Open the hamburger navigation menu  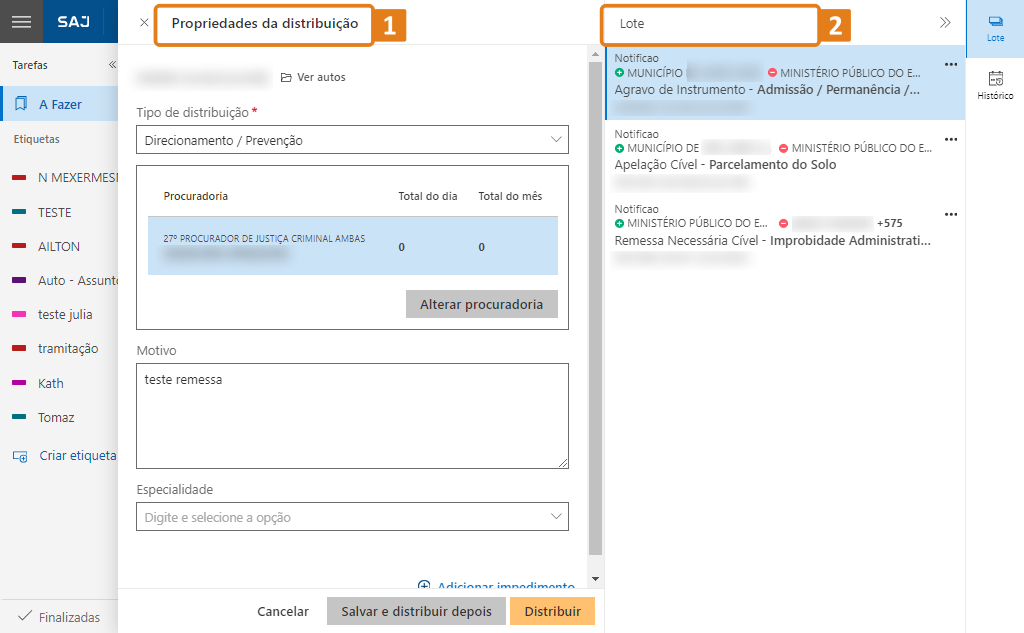pyautogui.click(x=21, y=21)
